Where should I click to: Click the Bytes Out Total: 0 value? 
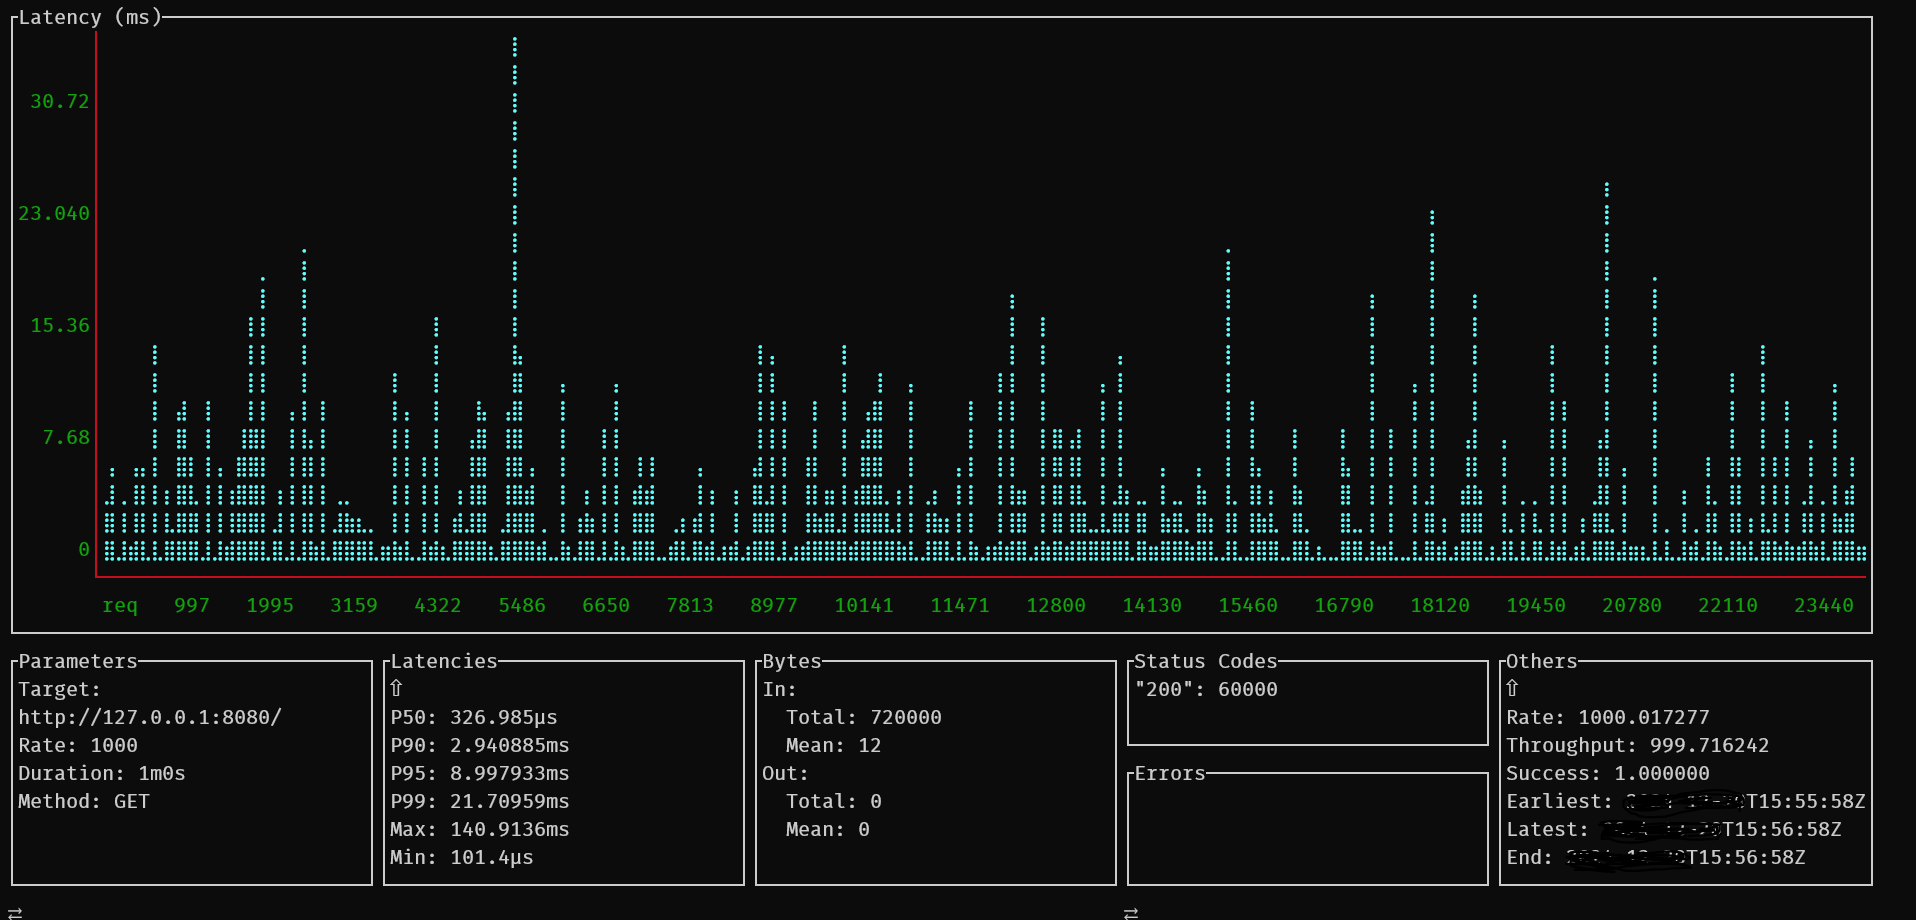tap(834, 801)
